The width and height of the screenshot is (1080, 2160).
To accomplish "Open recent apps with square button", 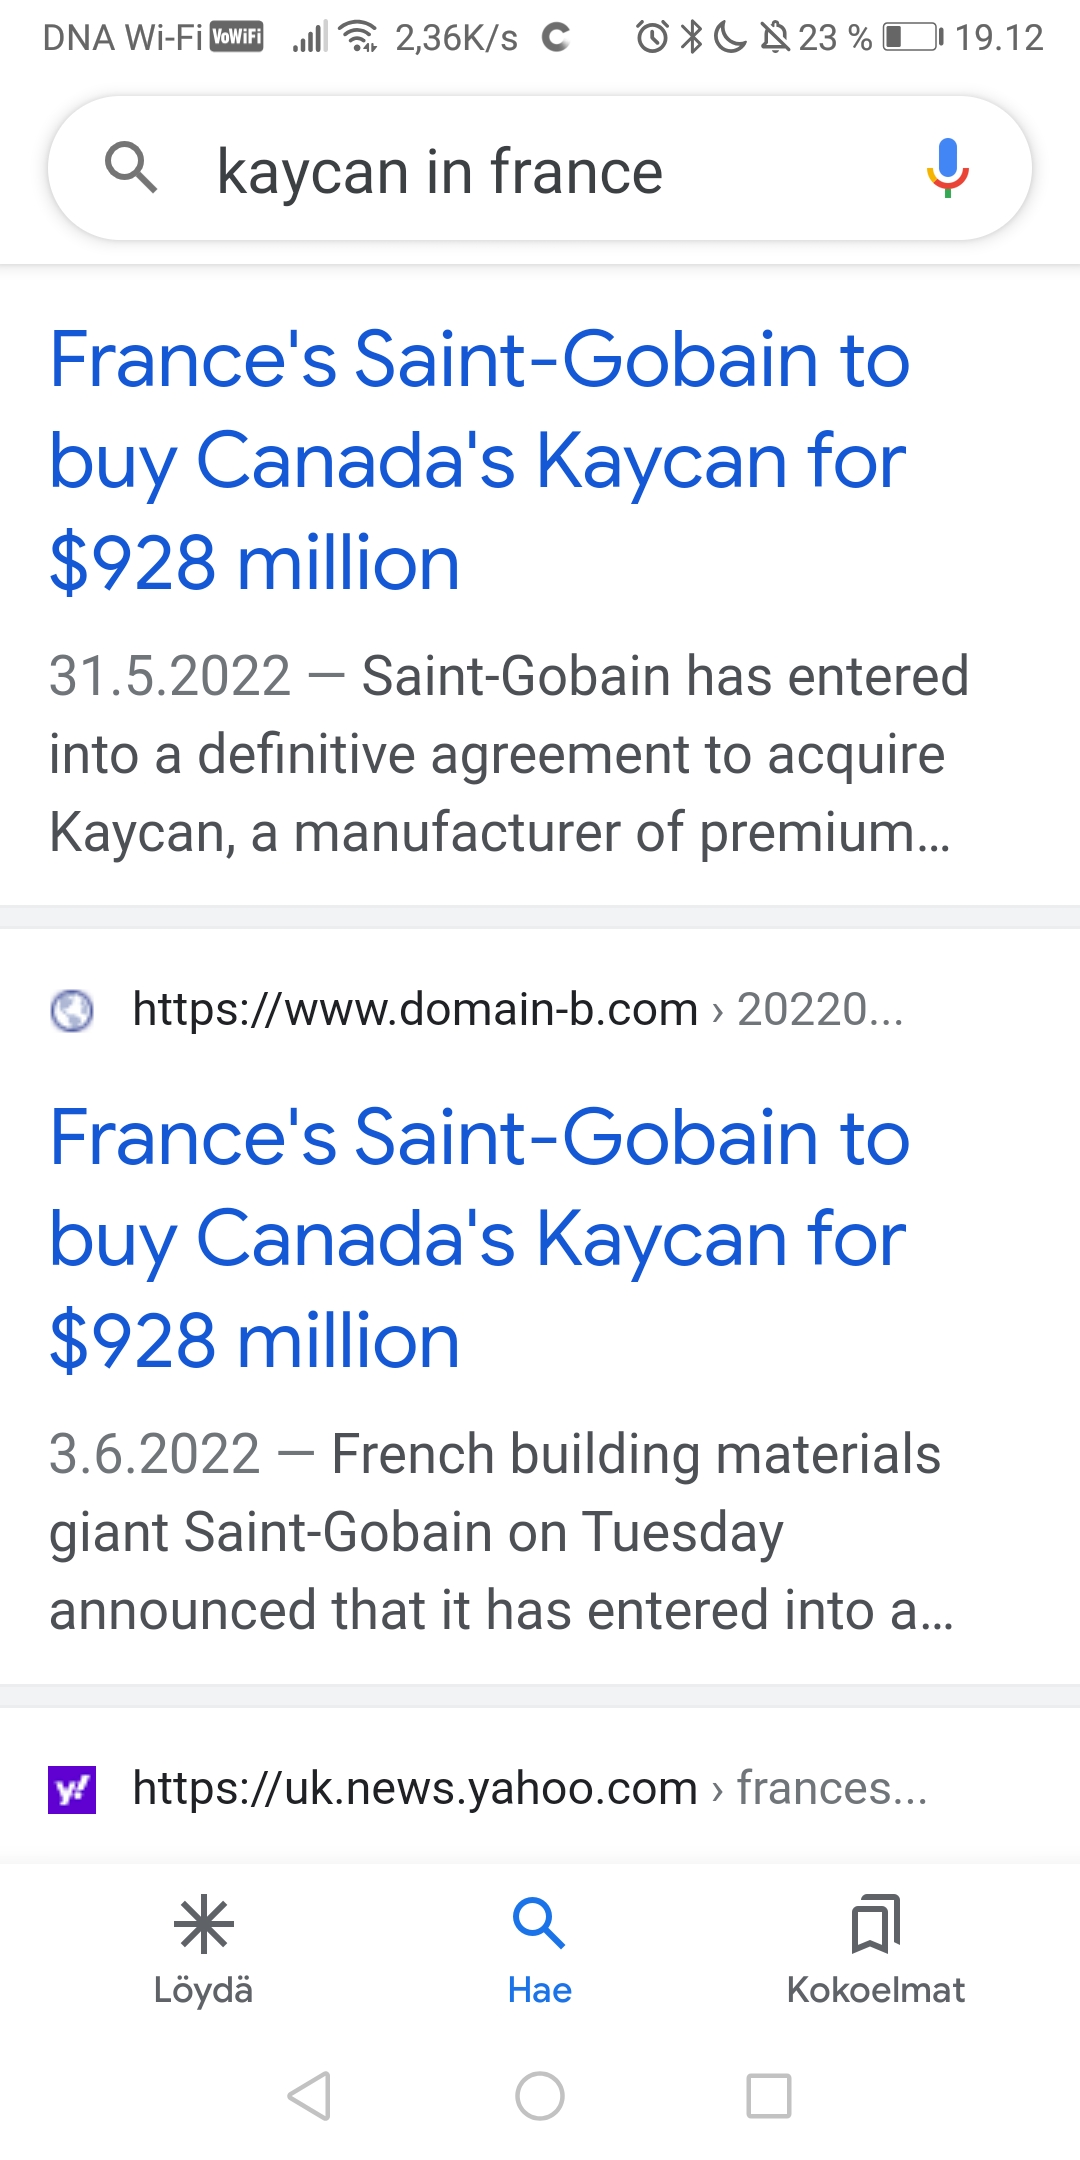I will click(769, 2095).
